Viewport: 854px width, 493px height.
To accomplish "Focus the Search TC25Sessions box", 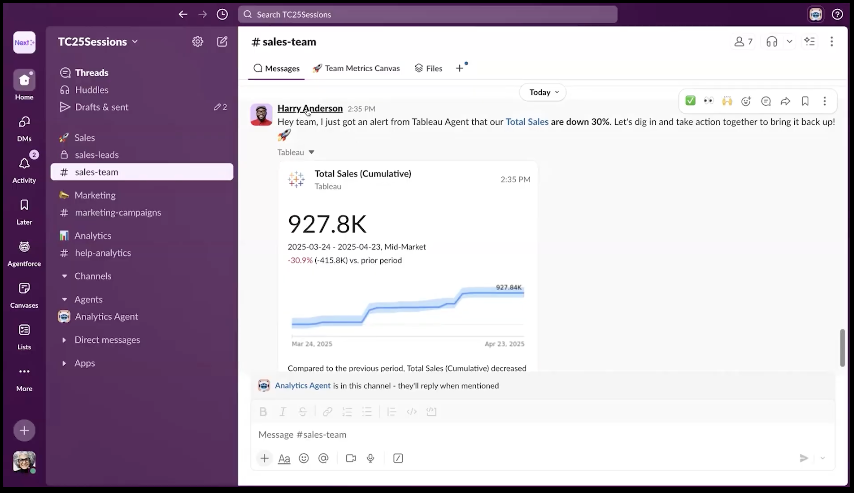I will pyautogui.click(x=428, y=15).
